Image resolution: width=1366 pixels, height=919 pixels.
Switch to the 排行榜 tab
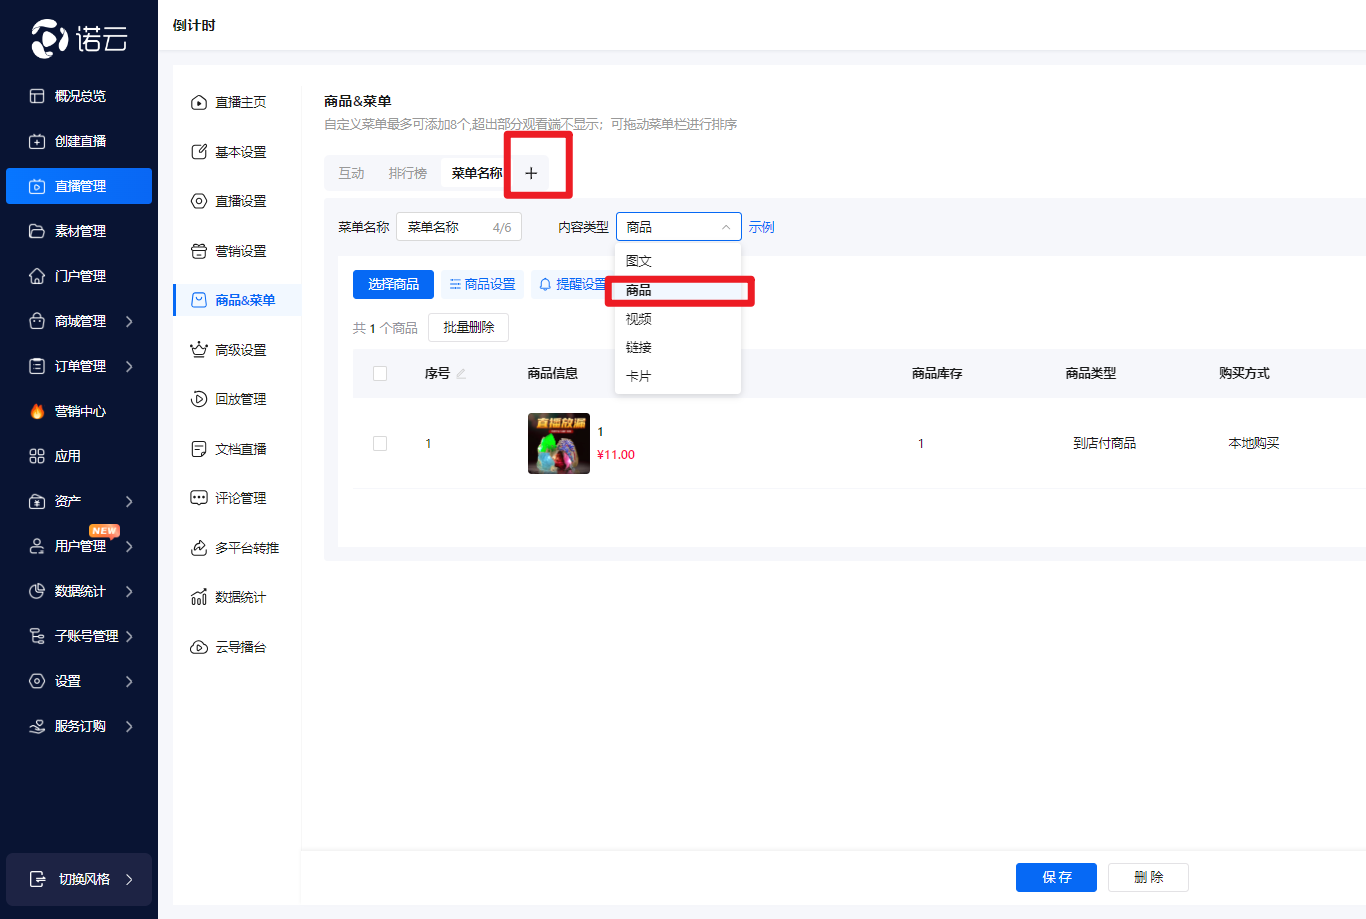coord(407,173)
